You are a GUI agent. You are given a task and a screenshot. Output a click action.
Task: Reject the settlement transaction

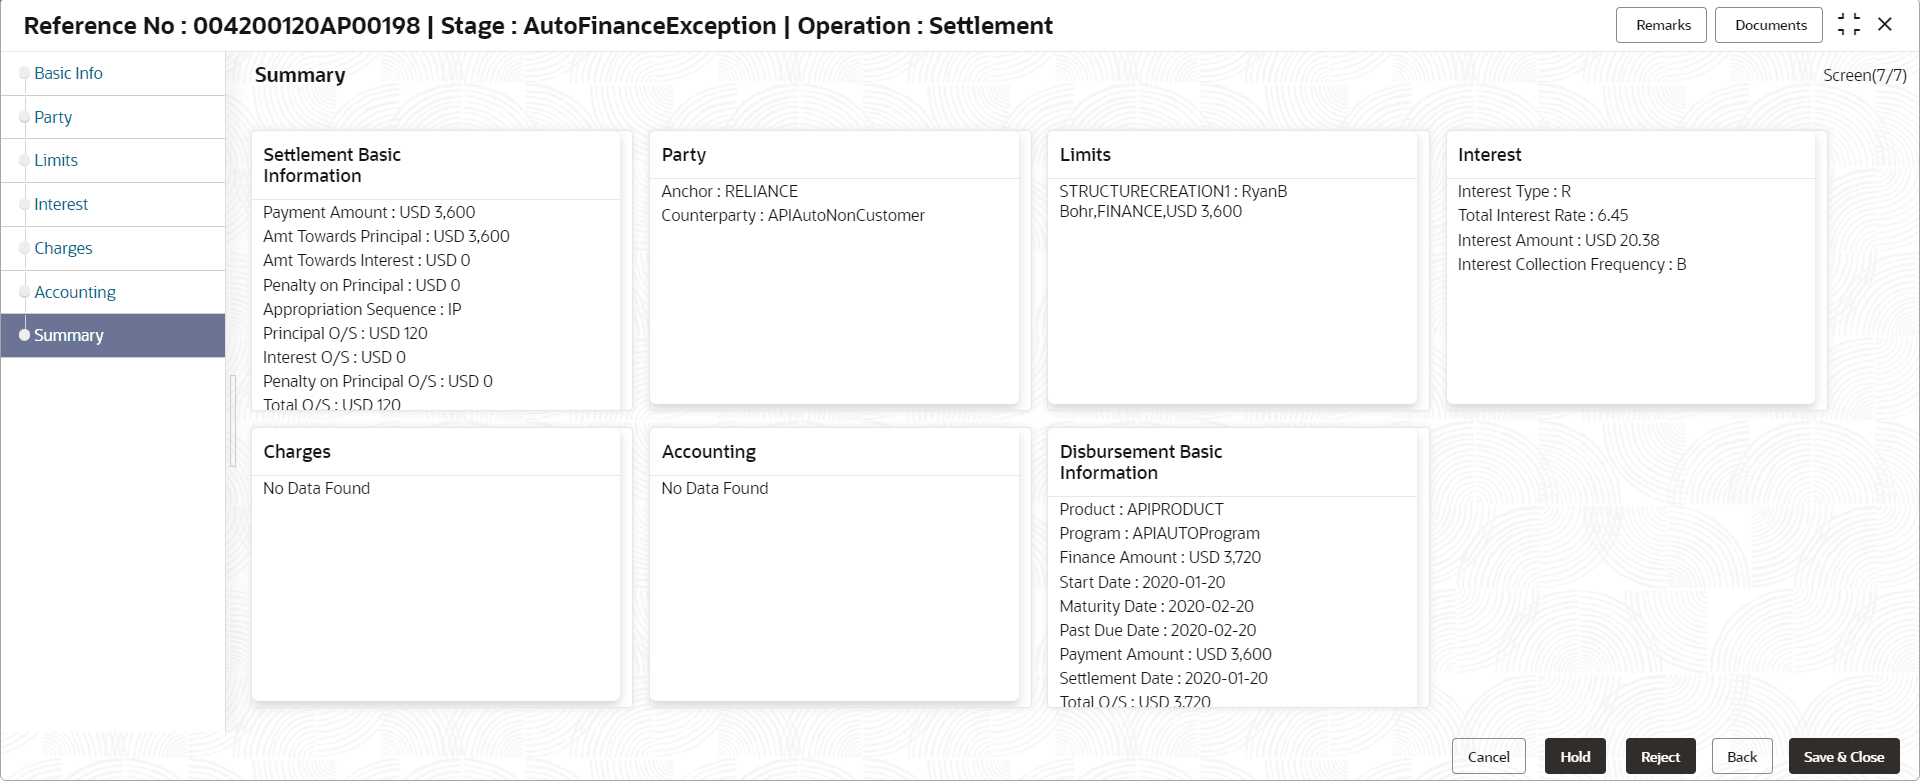click(x=1660, y=757)
